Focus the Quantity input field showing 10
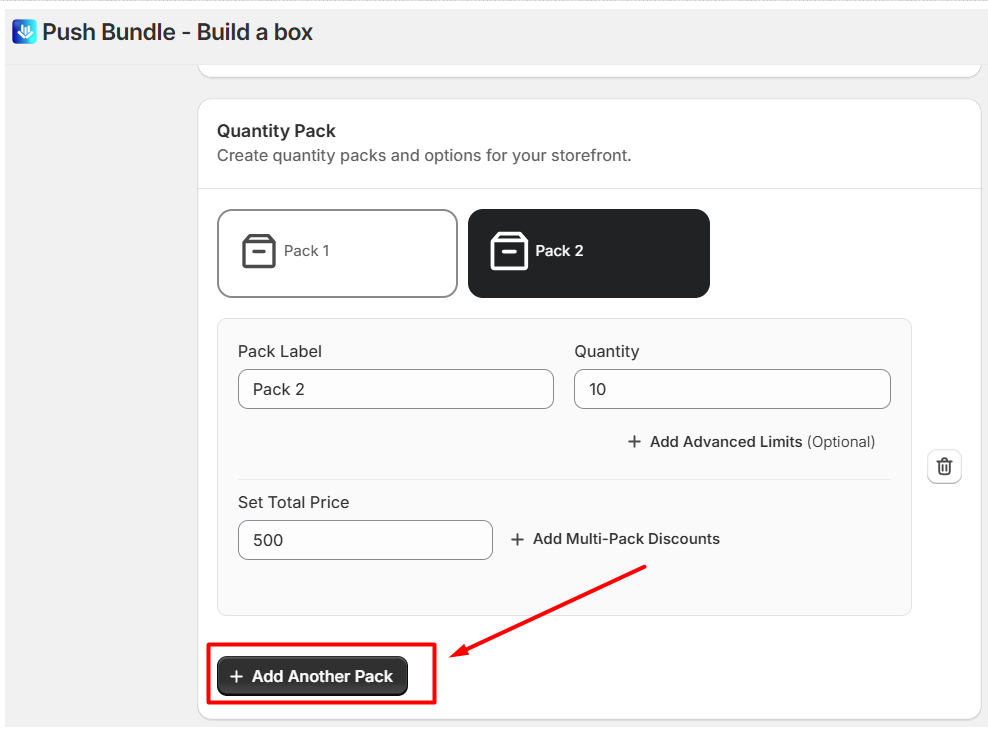Image resolution: width=988 pixels, height=729 pixels. pos(732,389)
